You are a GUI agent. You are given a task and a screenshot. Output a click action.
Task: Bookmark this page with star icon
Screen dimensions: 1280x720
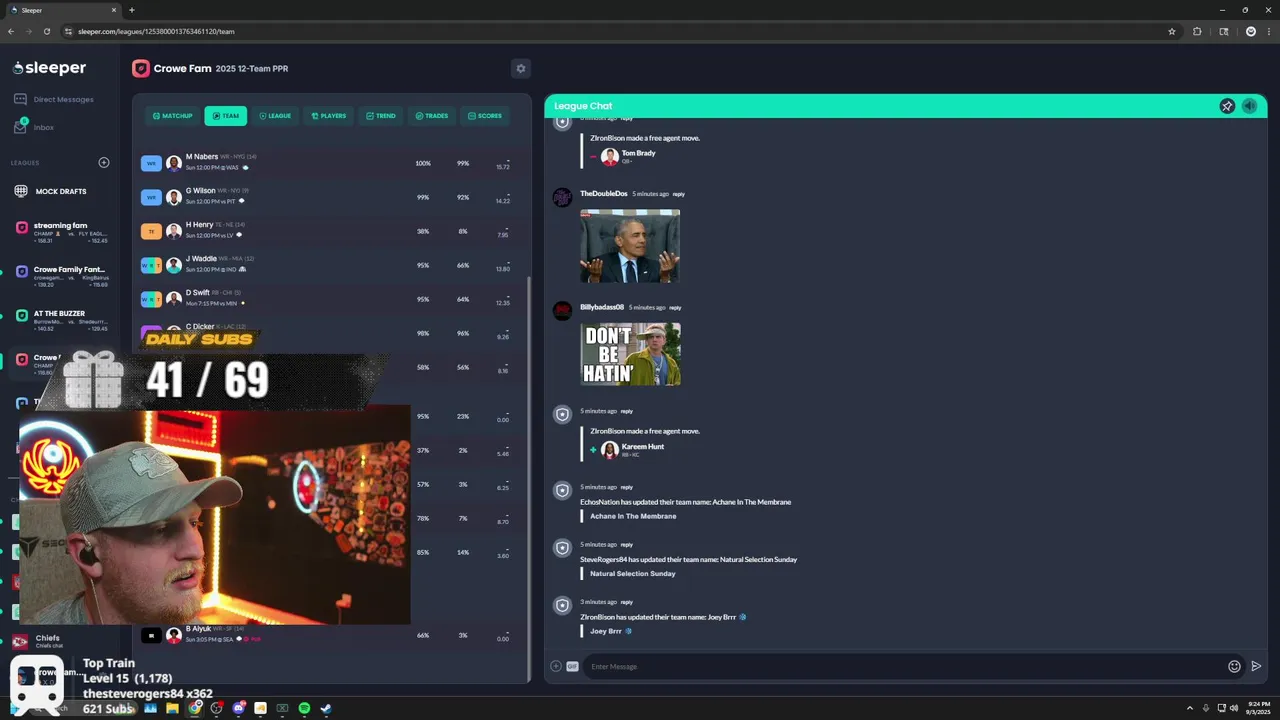click(x=1172, y=31)
